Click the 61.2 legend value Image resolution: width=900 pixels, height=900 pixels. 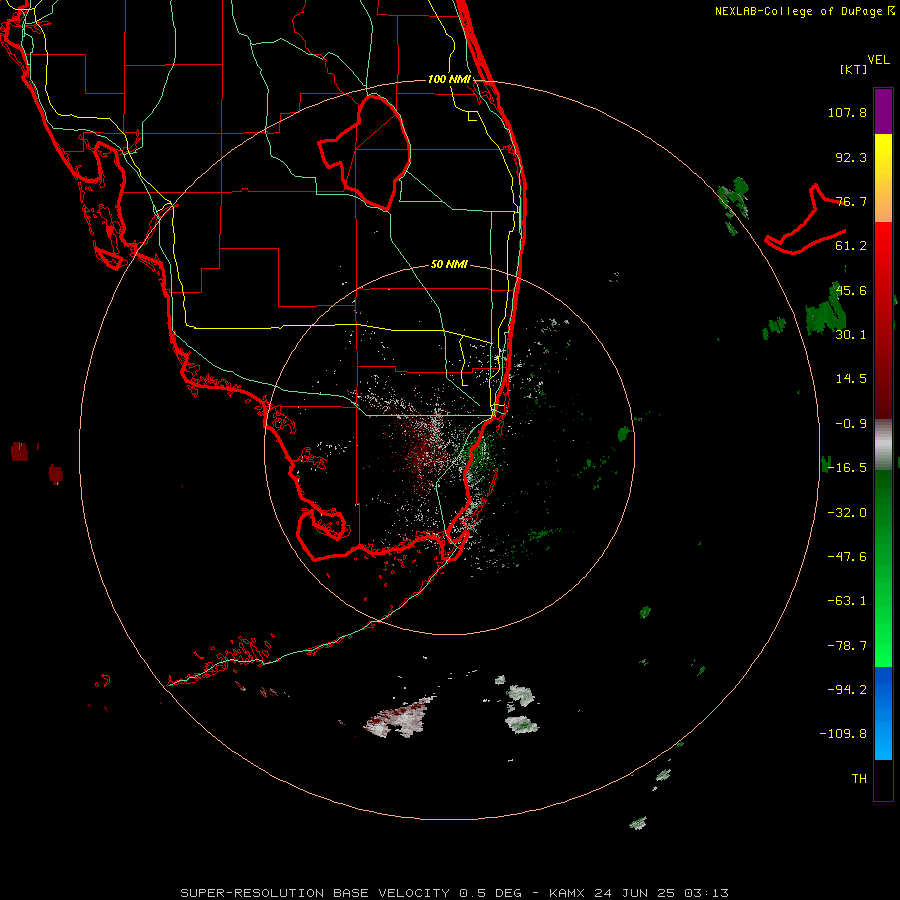pyautogui.click(x=851, y=246)
